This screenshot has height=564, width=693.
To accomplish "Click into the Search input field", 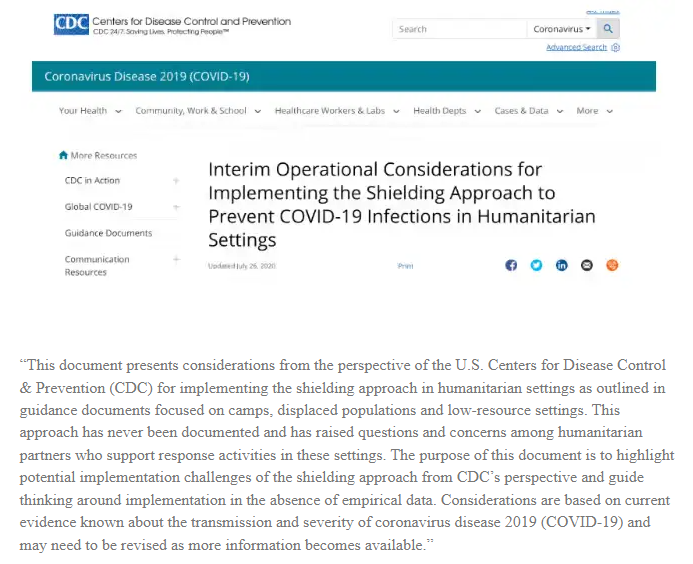I will 460,29.
